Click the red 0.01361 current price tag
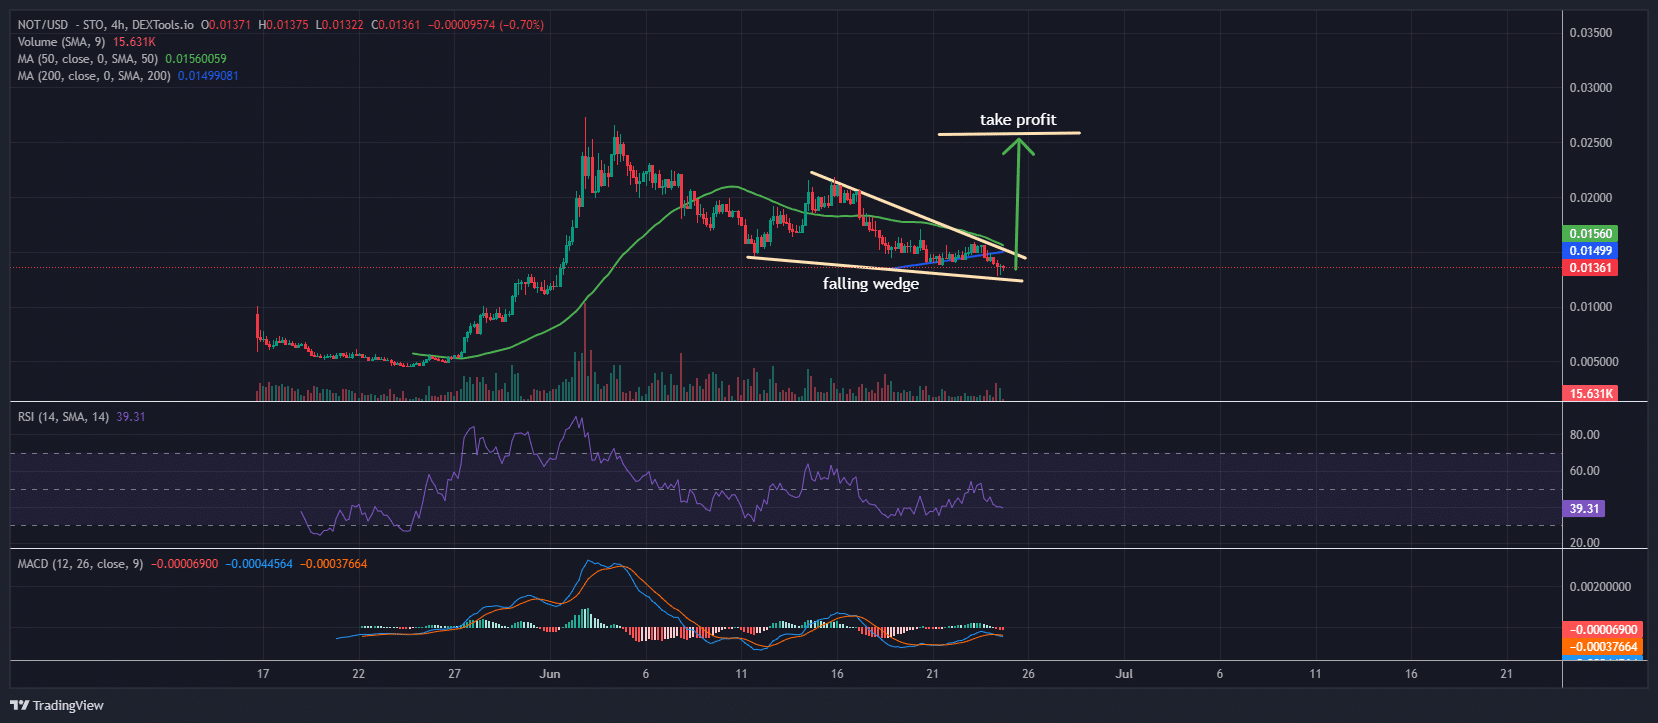 click(1590, 268)
